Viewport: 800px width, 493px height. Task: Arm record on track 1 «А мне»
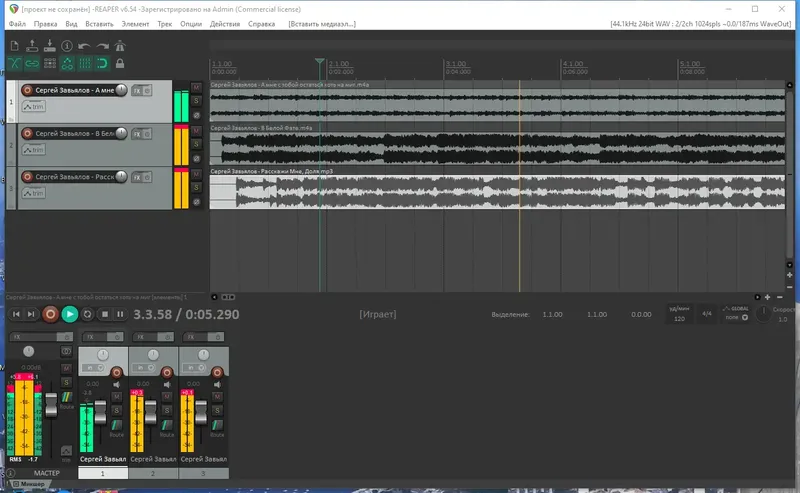(x=28, y=90)
